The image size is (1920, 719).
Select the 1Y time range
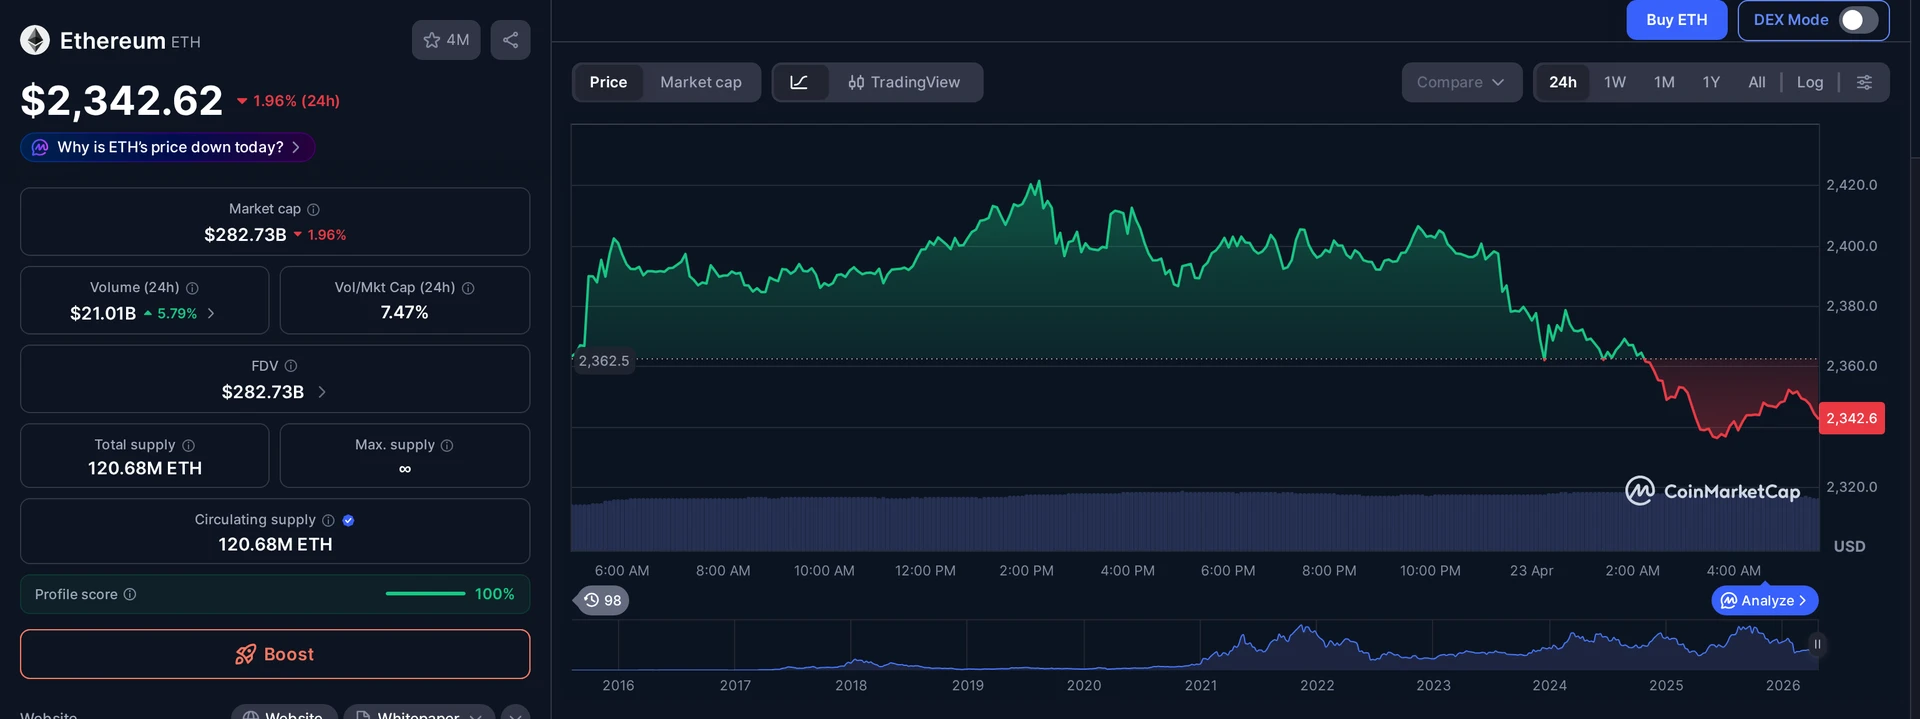click(x=1711, y=82)
